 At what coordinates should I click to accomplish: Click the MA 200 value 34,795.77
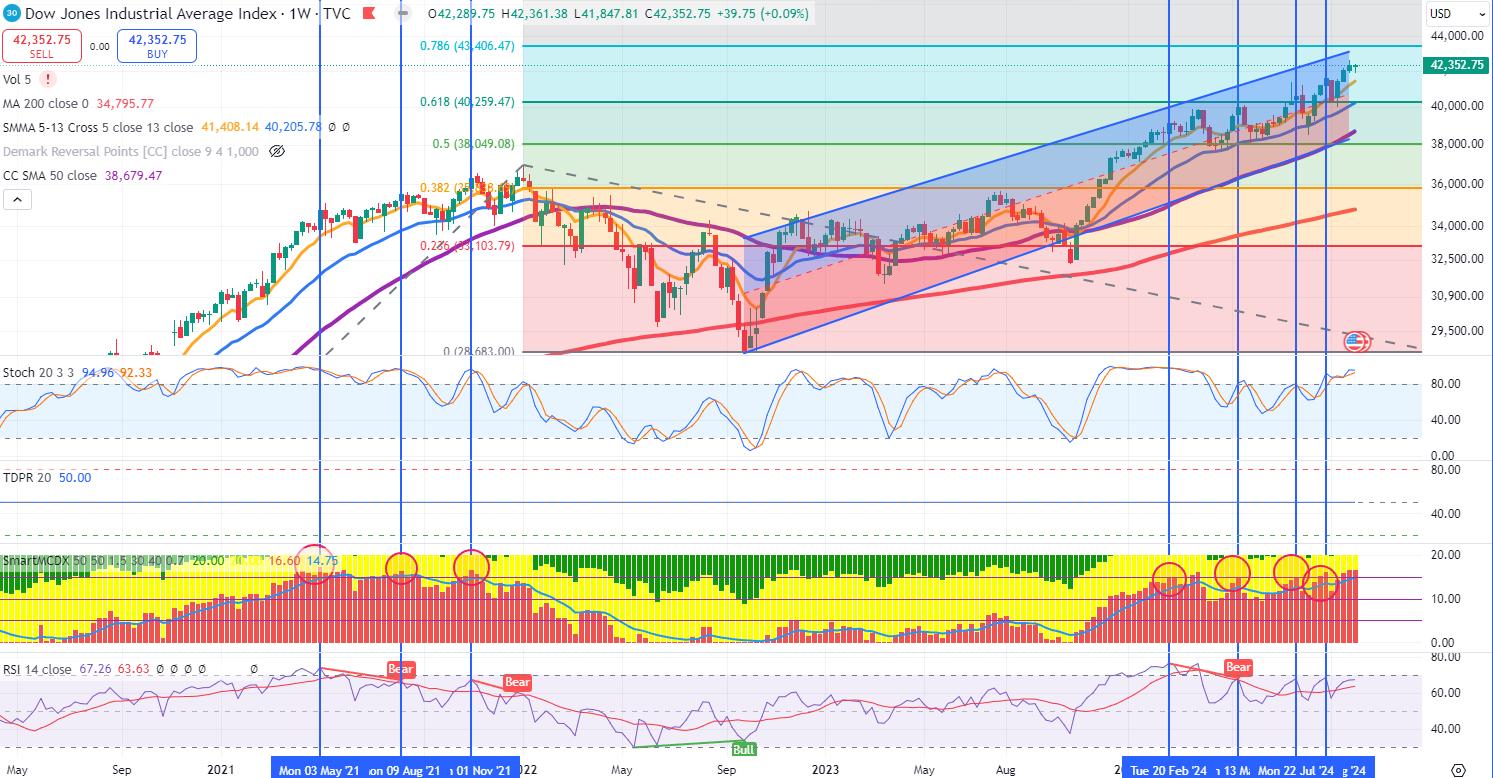[125, 103]
